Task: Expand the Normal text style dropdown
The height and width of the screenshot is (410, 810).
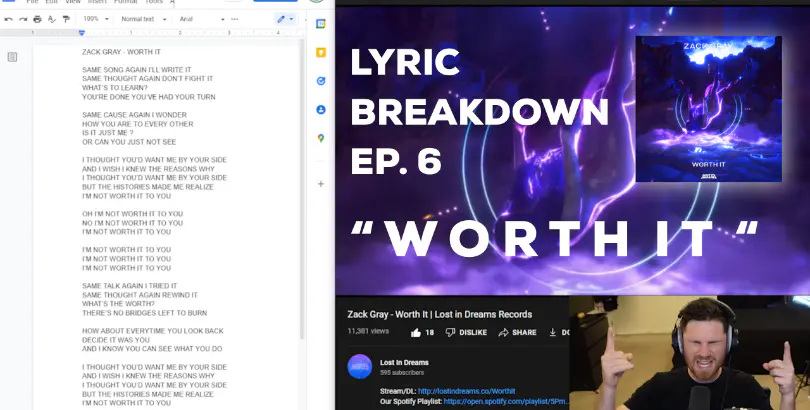Action: [x=144, y=19]
